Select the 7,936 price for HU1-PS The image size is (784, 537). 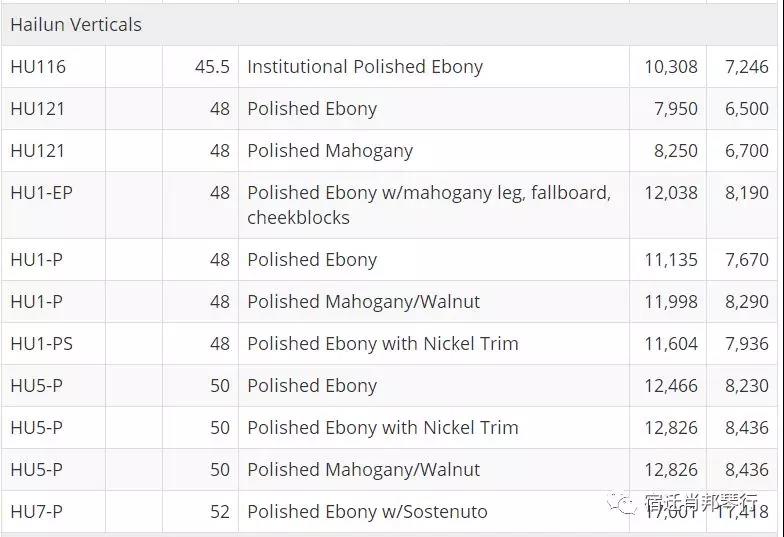click(x=746, y=344)
